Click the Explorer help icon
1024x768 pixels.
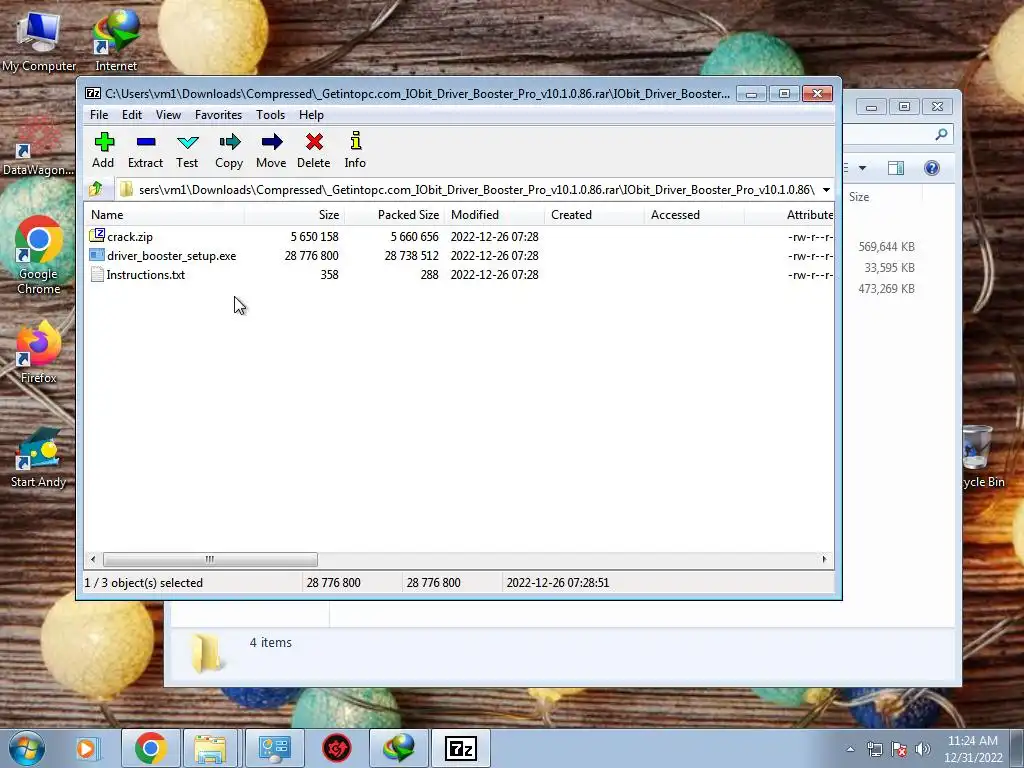[932, 168]
